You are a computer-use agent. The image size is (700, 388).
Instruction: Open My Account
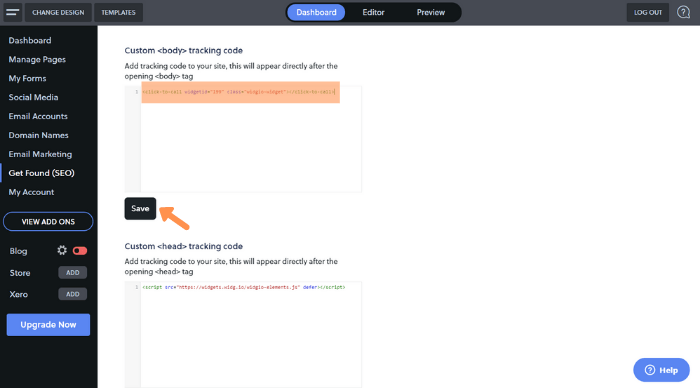tap(31, 192)
